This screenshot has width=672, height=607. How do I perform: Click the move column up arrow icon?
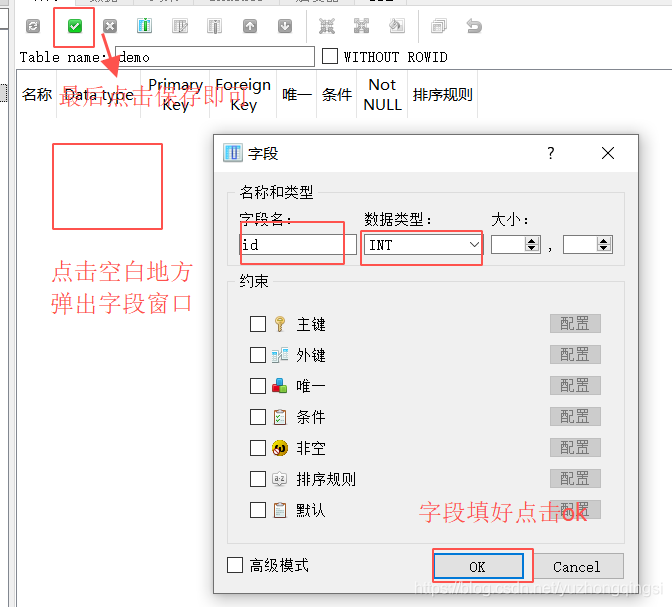click(250, 26)
